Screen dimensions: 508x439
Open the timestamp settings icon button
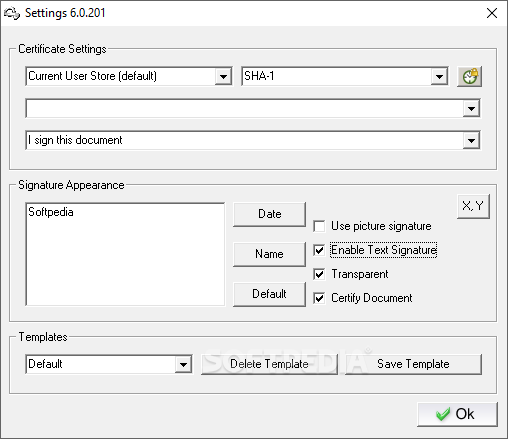(x=469, y=77)
